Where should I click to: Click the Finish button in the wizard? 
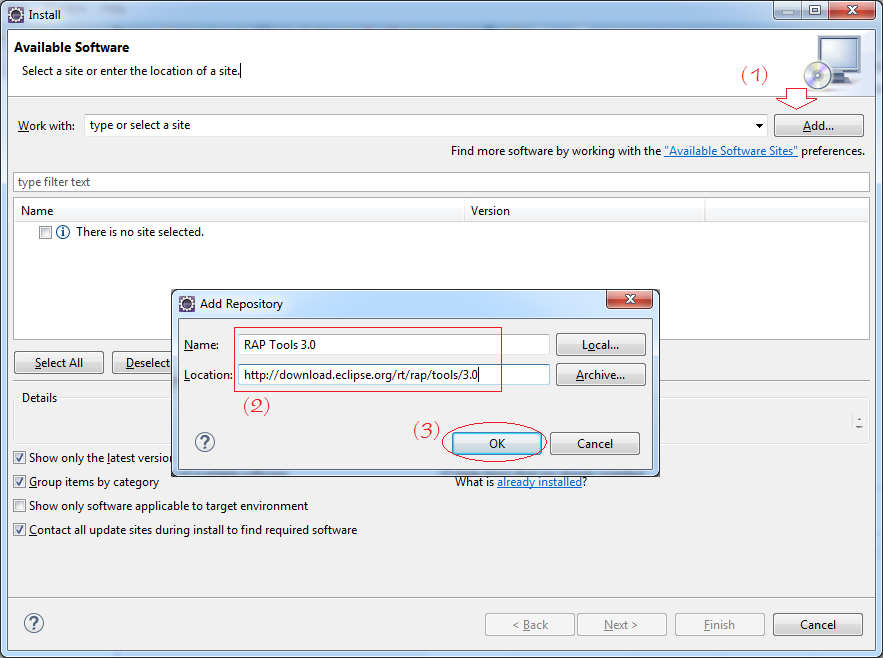coord(720,625)
